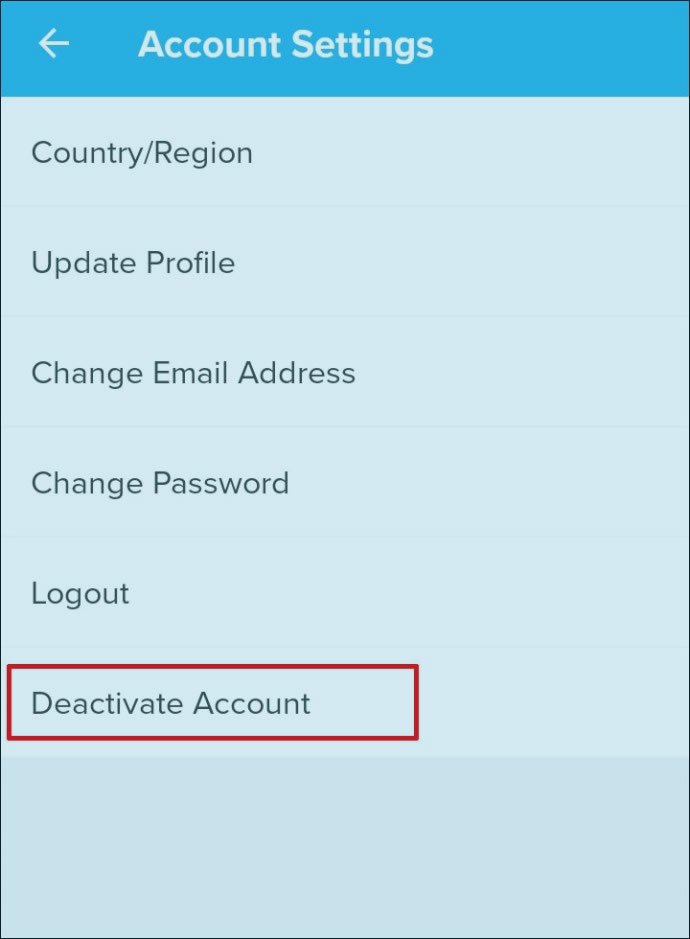The width and height of the screenshot is (690, 939).
Task: Go to the profile update row
Action: (x=133, y=263)
